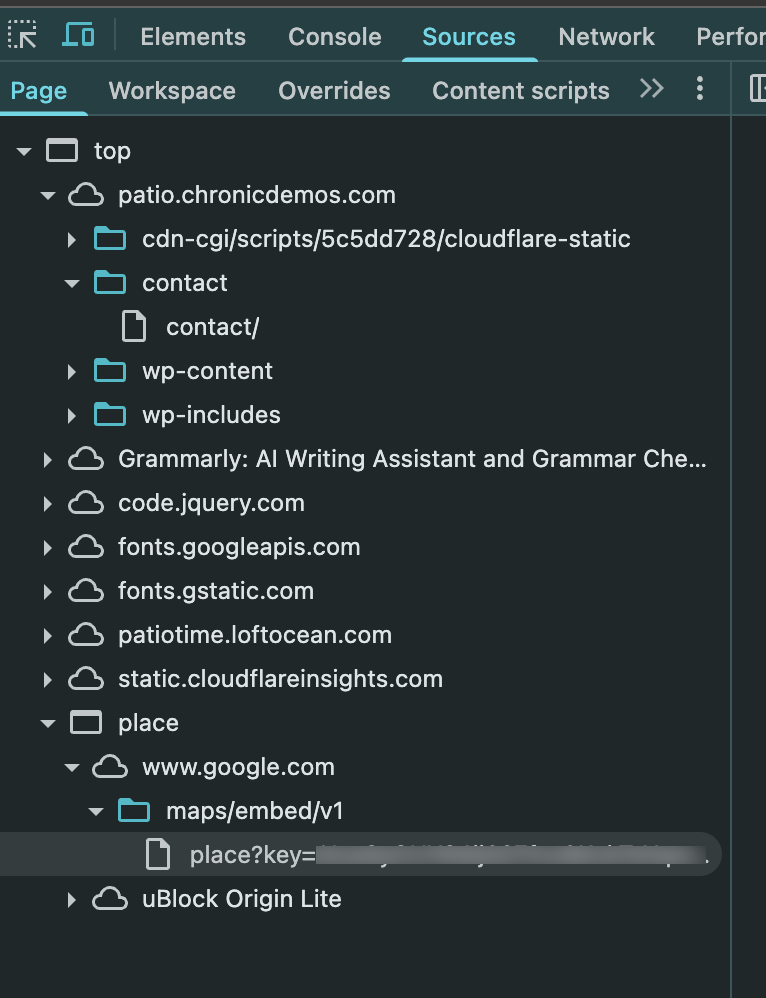Click the wp-content folder icon
The image size is (766, 998).
click(110, 371)
